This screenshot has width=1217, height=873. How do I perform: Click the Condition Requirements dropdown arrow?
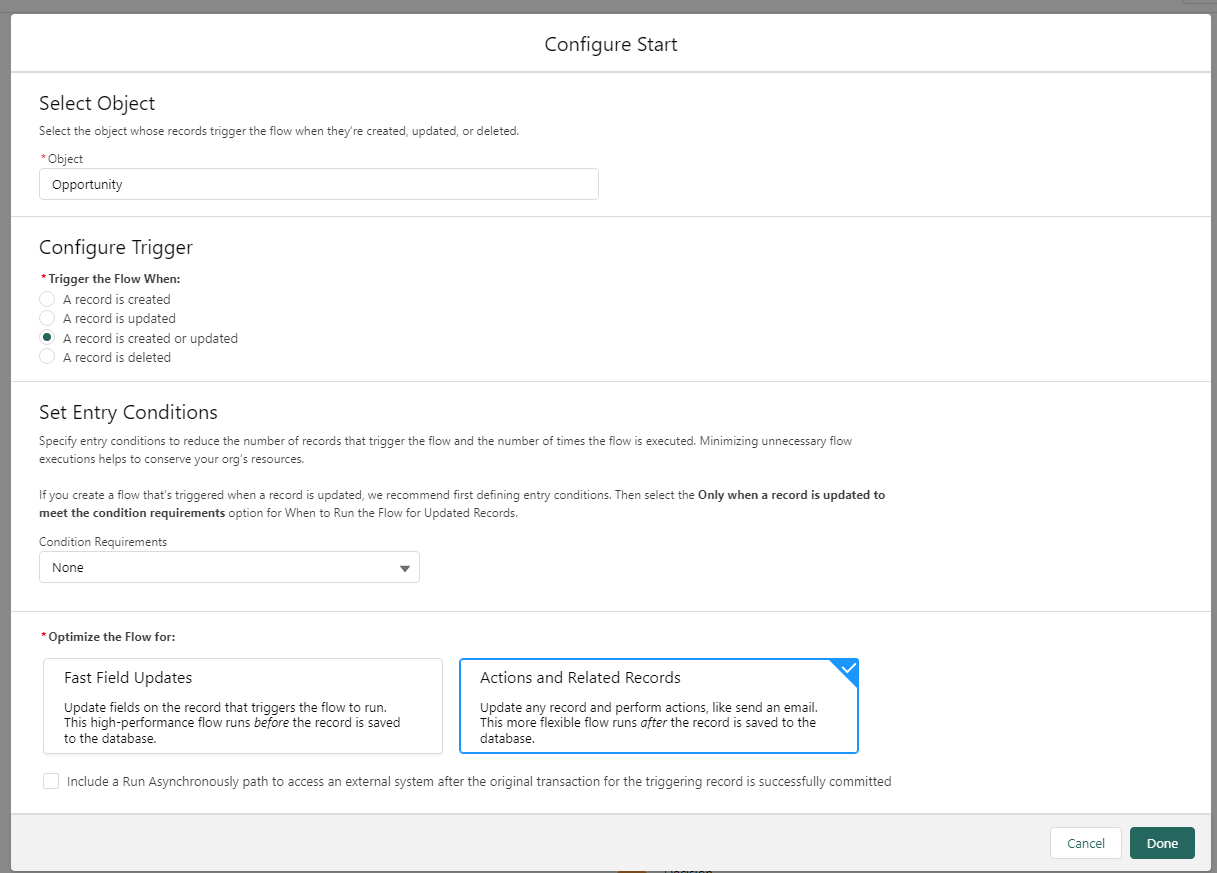[404, 568]
